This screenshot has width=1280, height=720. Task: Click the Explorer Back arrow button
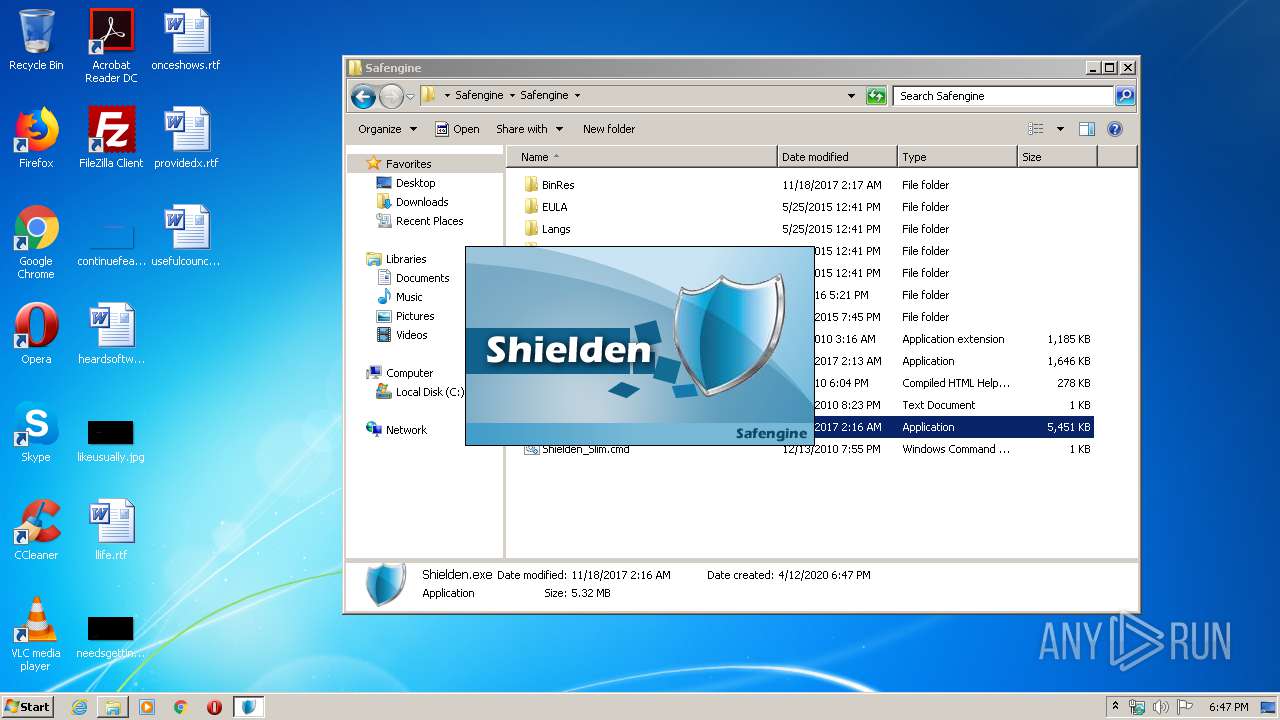[x=363, y=96]
